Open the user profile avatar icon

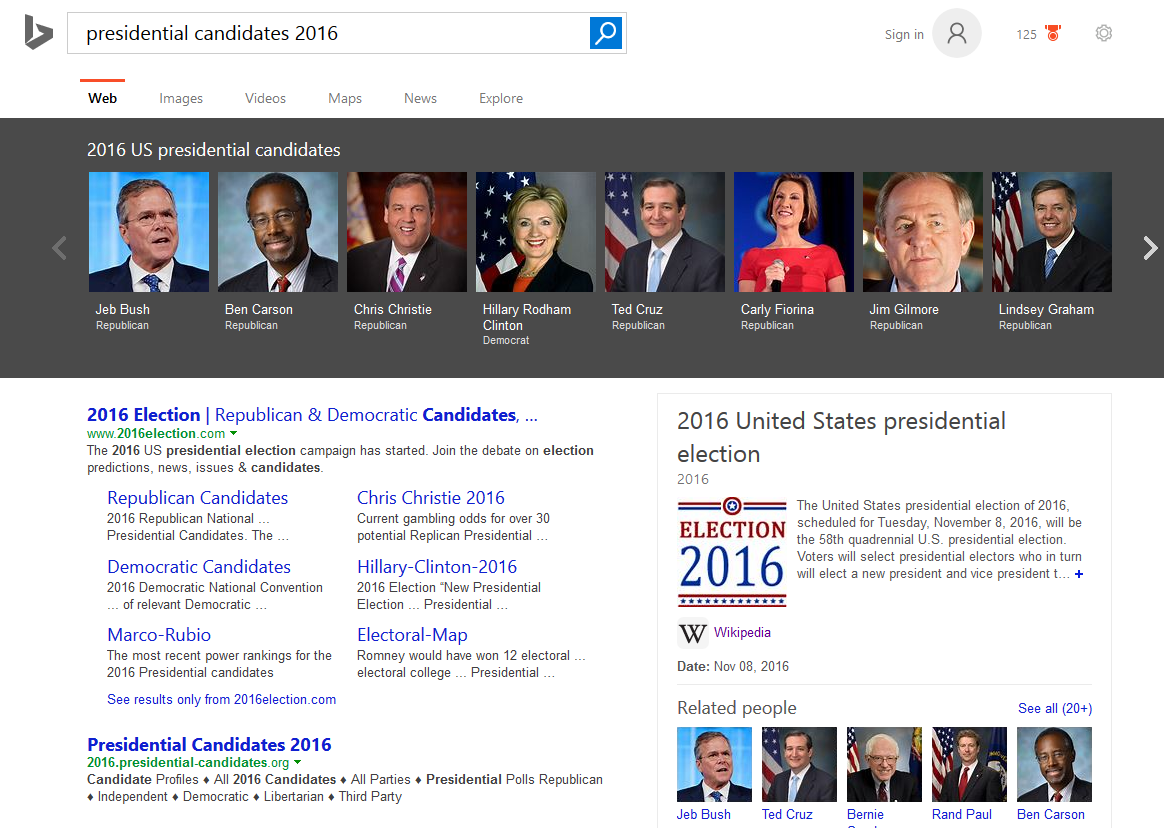point(957,34)
